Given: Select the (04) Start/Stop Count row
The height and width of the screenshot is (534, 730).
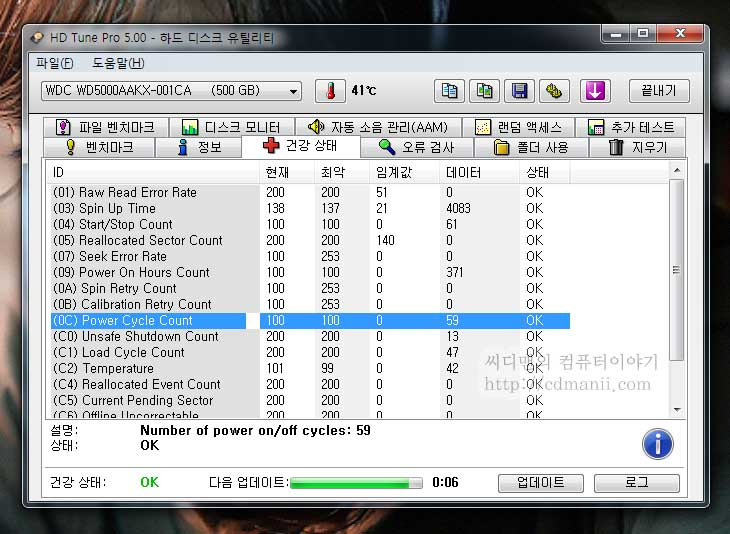Looking at the screenshot, I should 310,224.
